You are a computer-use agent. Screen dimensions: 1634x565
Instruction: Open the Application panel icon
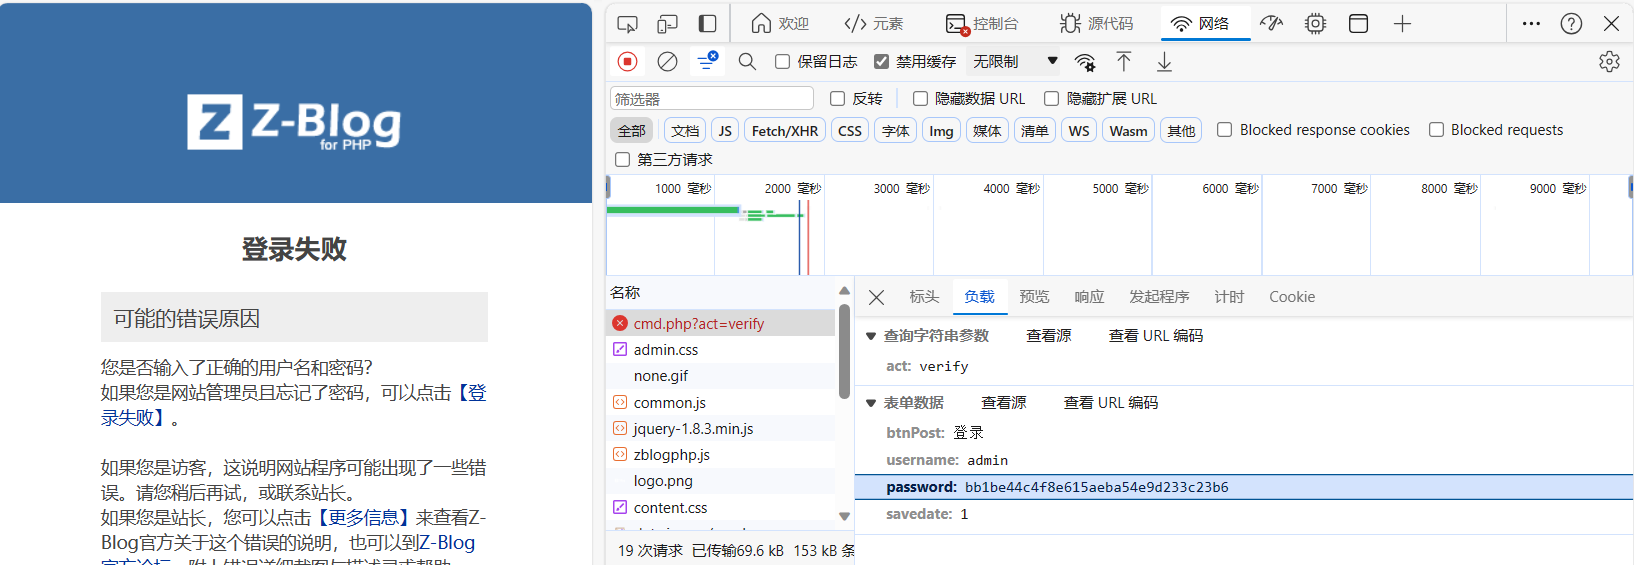pos(1358,23)
